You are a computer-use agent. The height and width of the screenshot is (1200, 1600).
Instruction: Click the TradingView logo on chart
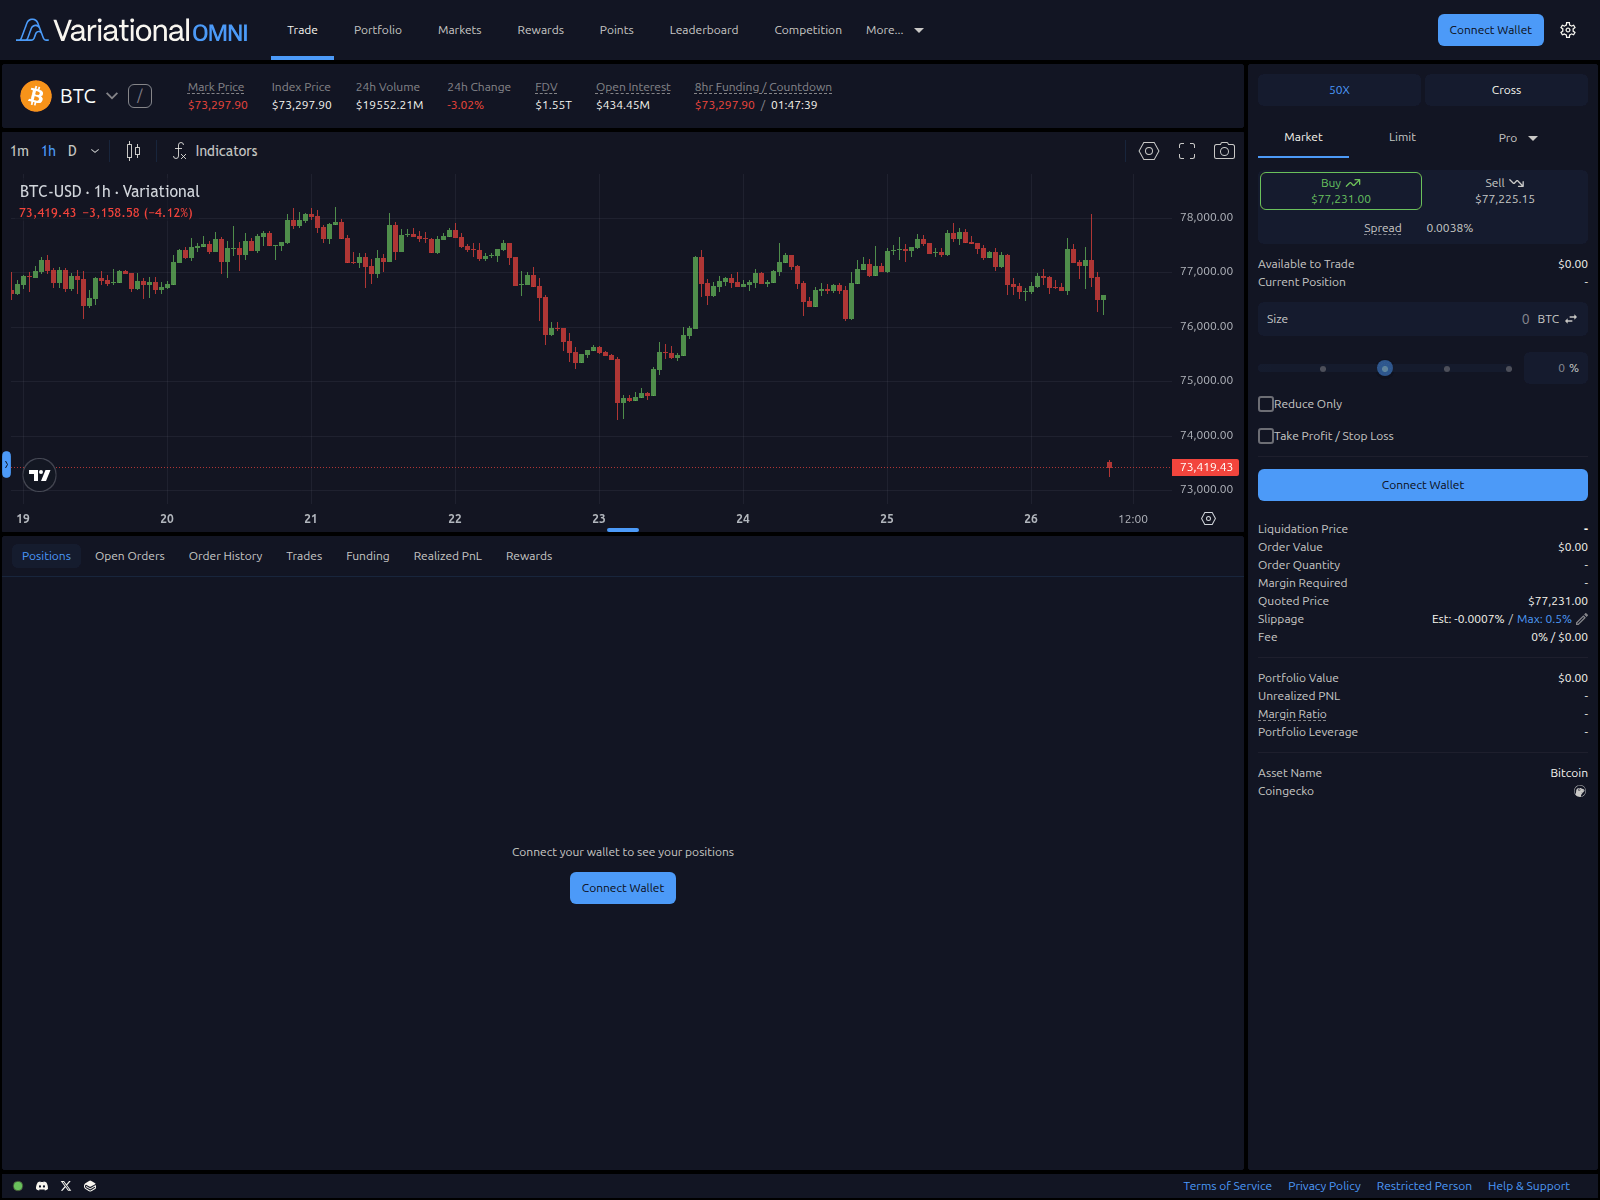pyautogui.click(x=40, y=475)
